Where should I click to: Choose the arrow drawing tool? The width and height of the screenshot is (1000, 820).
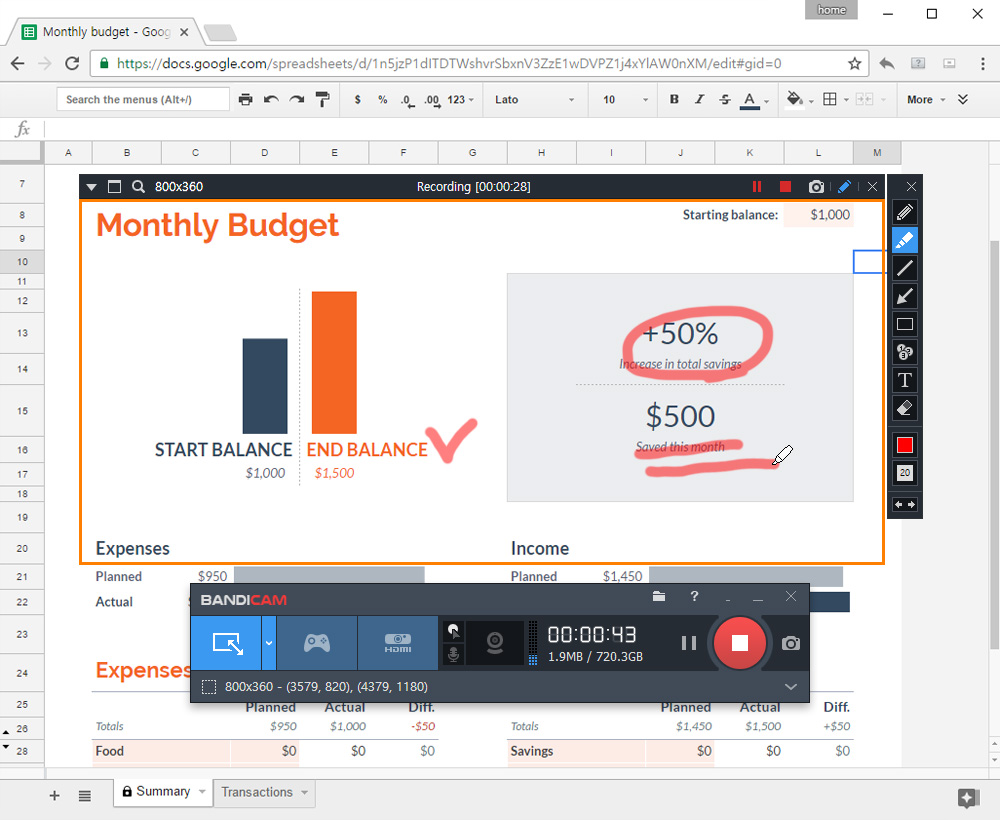click(904, 297)
